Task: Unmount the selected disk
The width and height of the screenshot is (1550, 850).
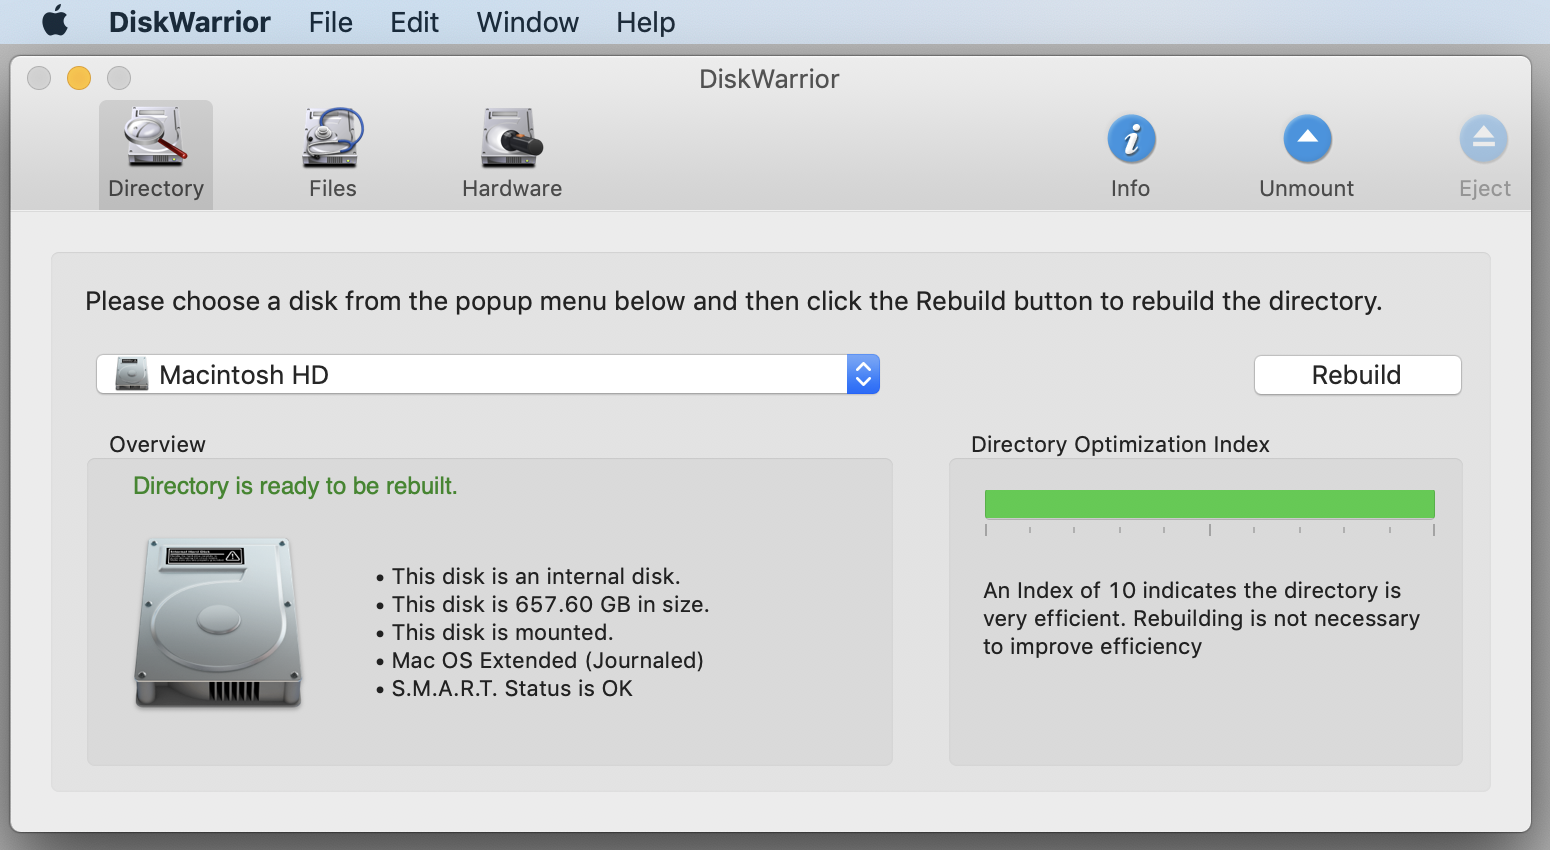Action: (x=1307, y=155)
